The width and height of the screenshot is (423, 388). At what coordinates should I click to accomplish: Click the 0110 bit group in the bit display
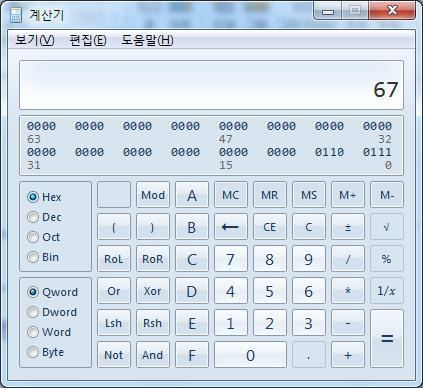point(329,152)
